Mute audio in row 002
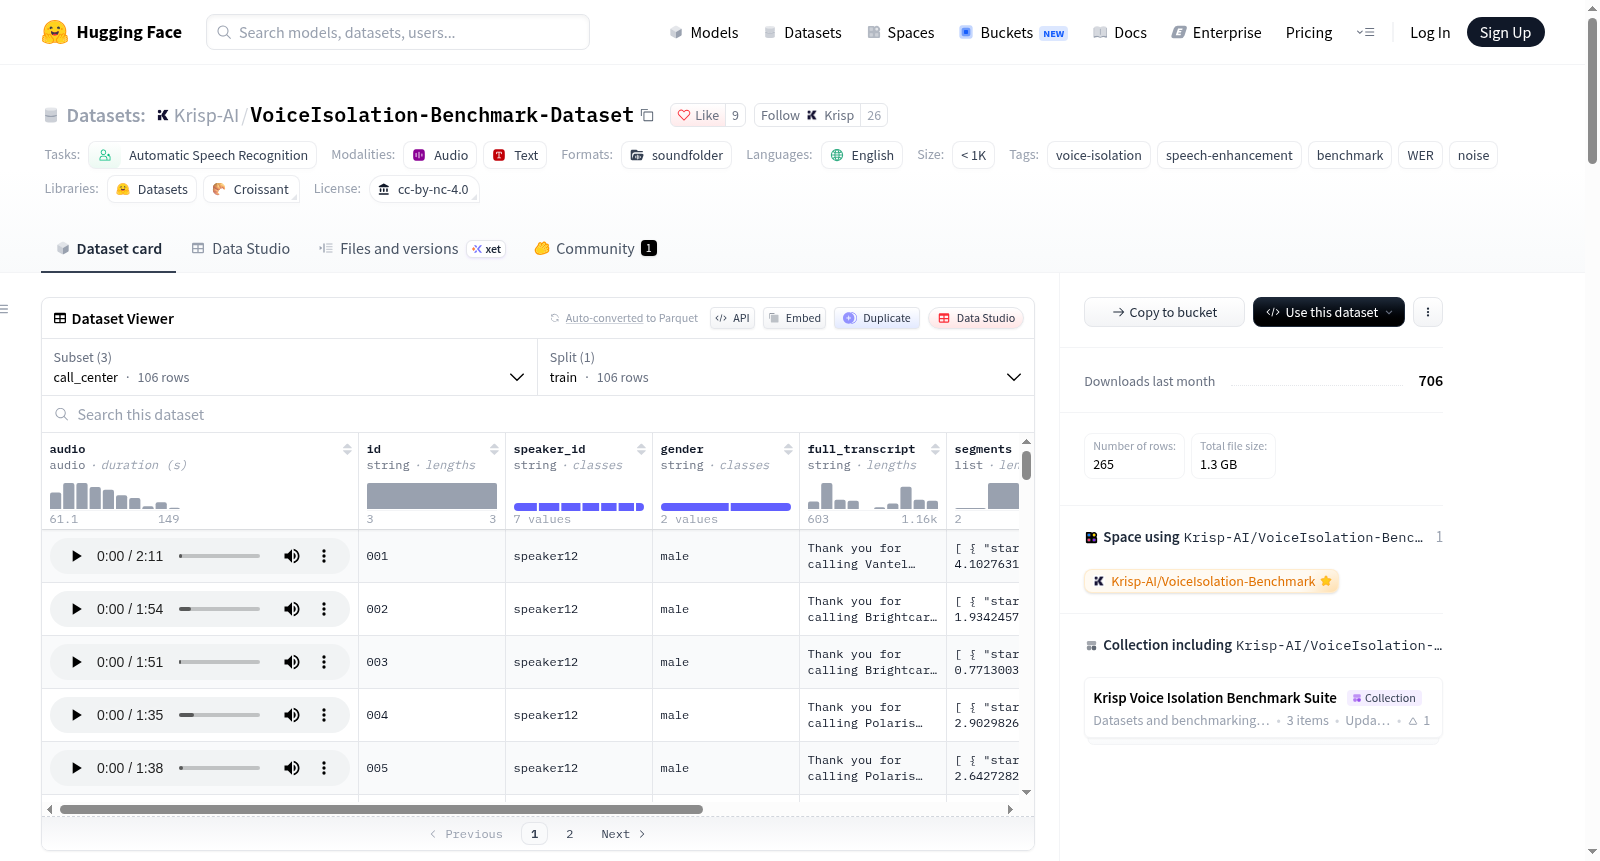The image size is (1600, 861). tap(292, 609)
